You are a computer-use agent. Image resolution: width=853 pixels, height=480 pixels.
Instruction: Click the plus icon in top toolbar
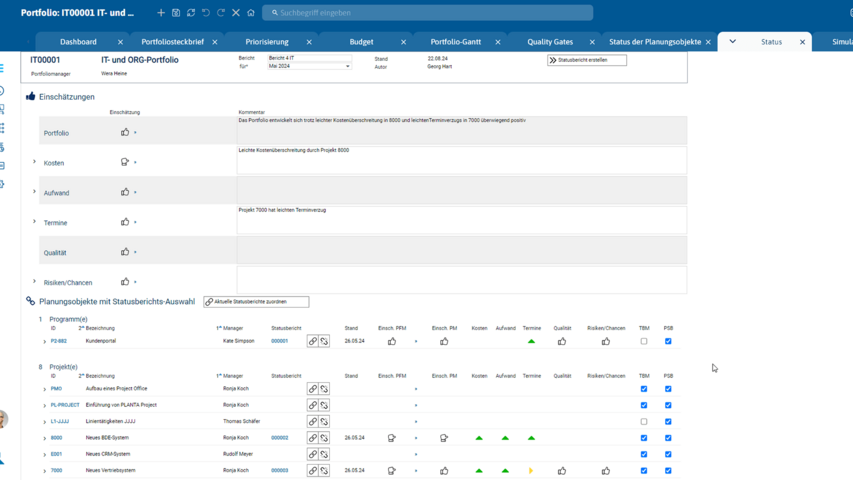coord(161,13)
